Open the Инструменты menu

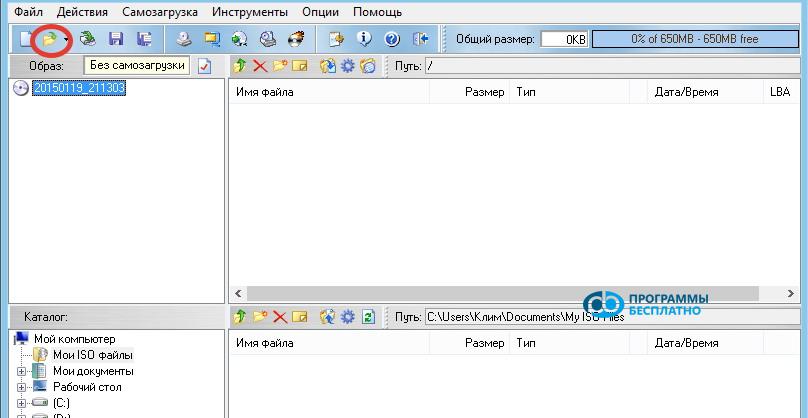pos(249,11)
